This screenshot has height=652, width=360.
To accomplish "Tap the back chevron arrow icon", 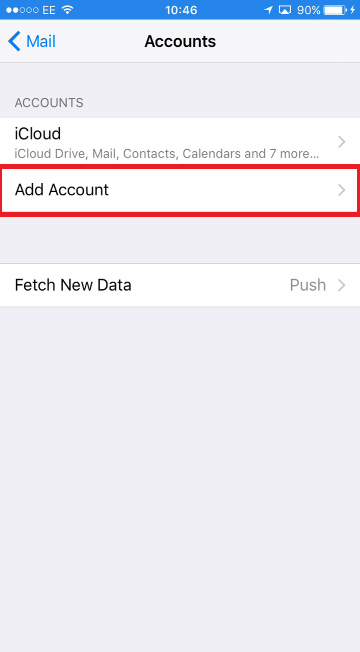I will pyautogui.click(x=14, y=42).
